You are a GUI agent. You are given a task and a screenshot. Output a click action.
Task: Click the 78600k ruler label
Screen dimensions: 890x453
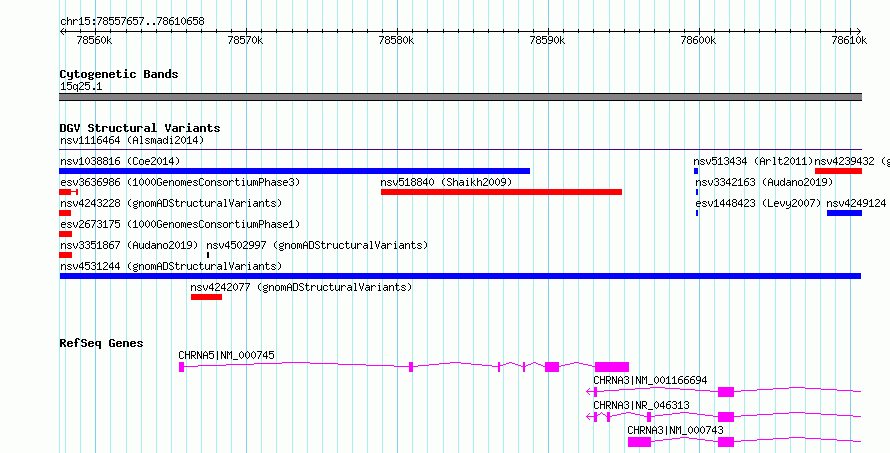coord(698,41)
